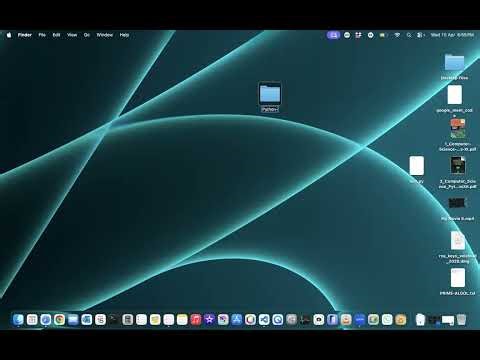Open the Finder menu in menu bar

25,35
